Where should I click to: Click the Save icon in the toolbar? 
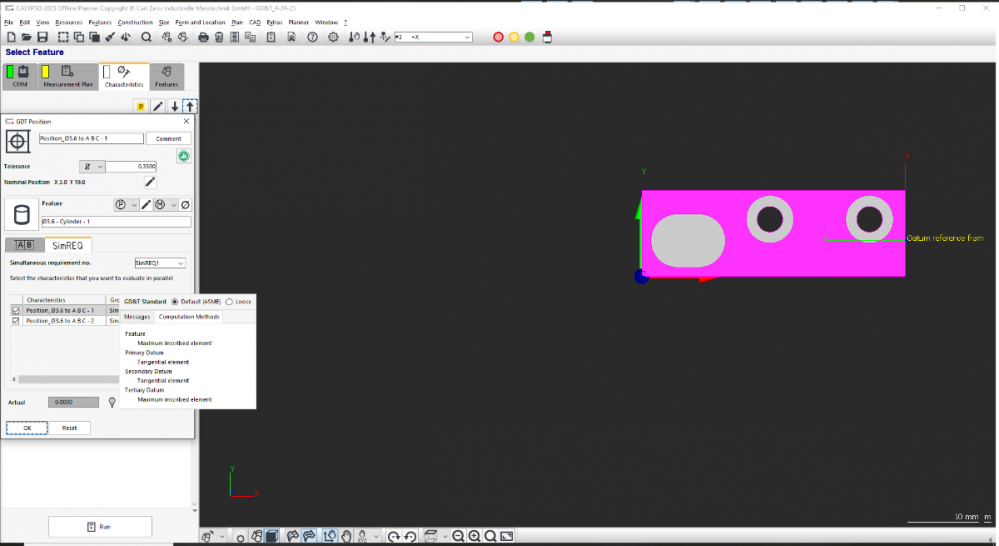pos(42,37)
